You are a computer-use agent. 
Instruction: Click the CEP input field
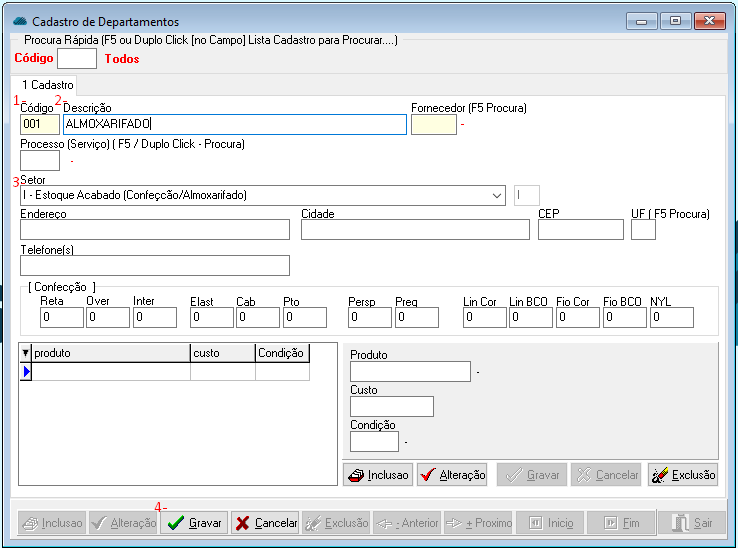coord(580,230)
